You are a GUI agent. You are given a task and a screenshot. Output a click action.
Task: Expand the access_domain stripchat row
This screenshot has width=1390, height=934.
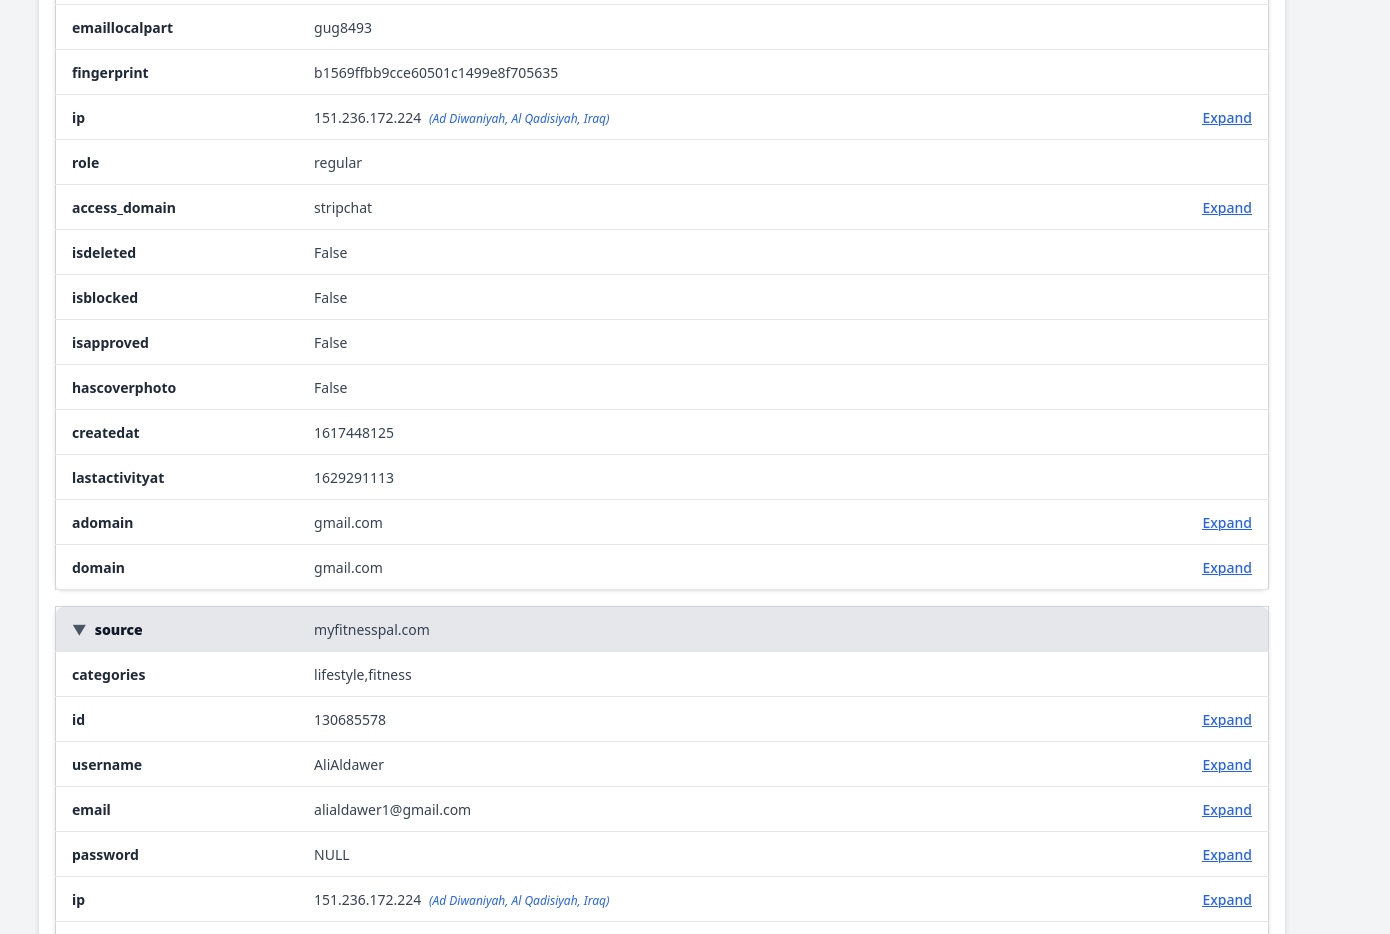[x=1226, y=208]
